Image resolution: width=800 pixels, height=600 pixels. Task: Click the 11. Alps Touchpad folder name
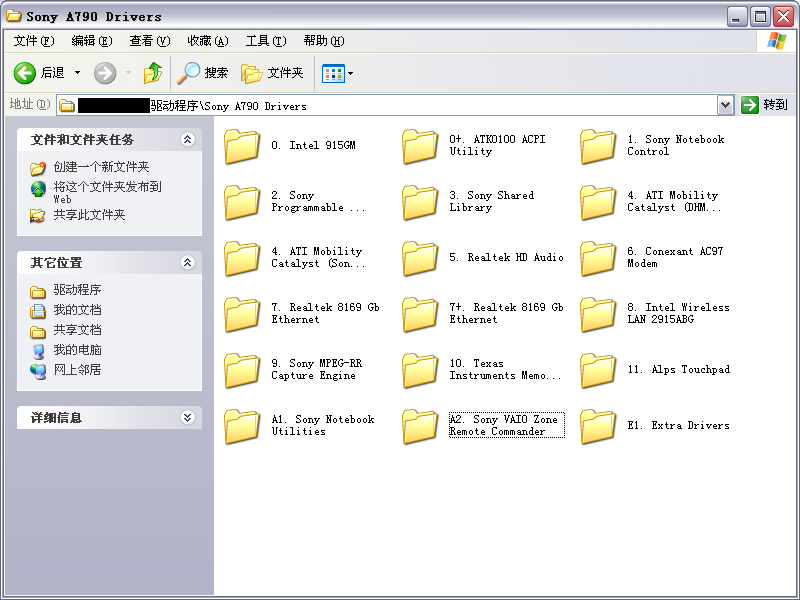679,369
